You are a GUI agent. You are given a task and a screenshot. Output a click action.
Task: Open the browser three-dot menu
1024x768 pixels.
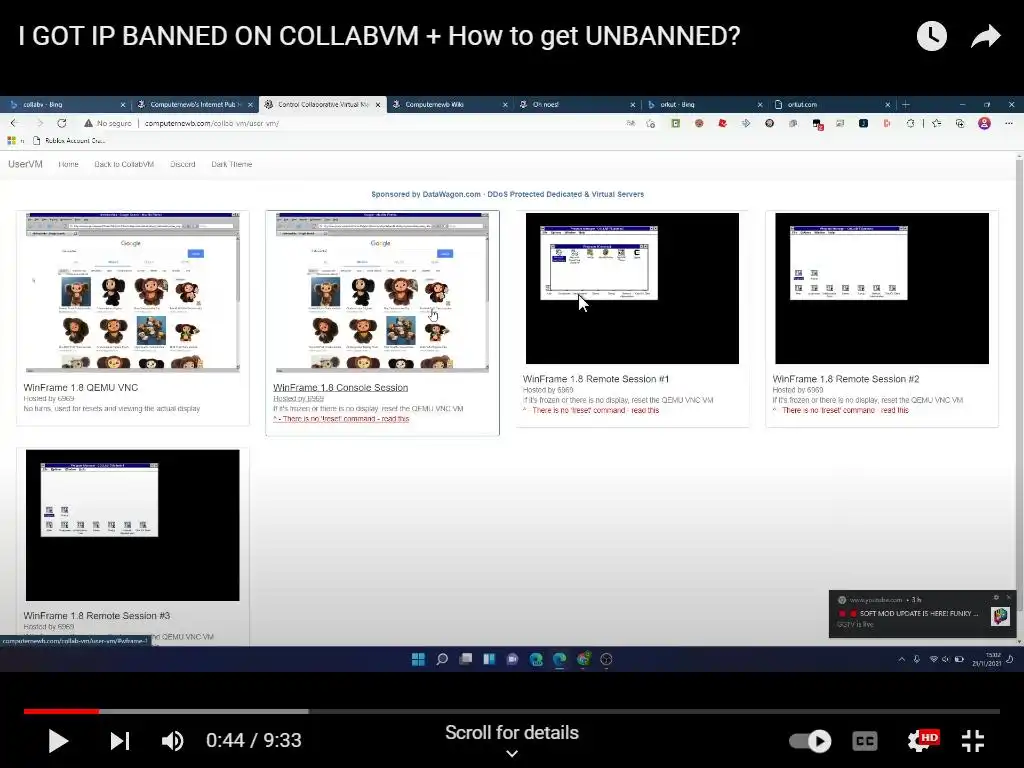[x=1009, y=123]
